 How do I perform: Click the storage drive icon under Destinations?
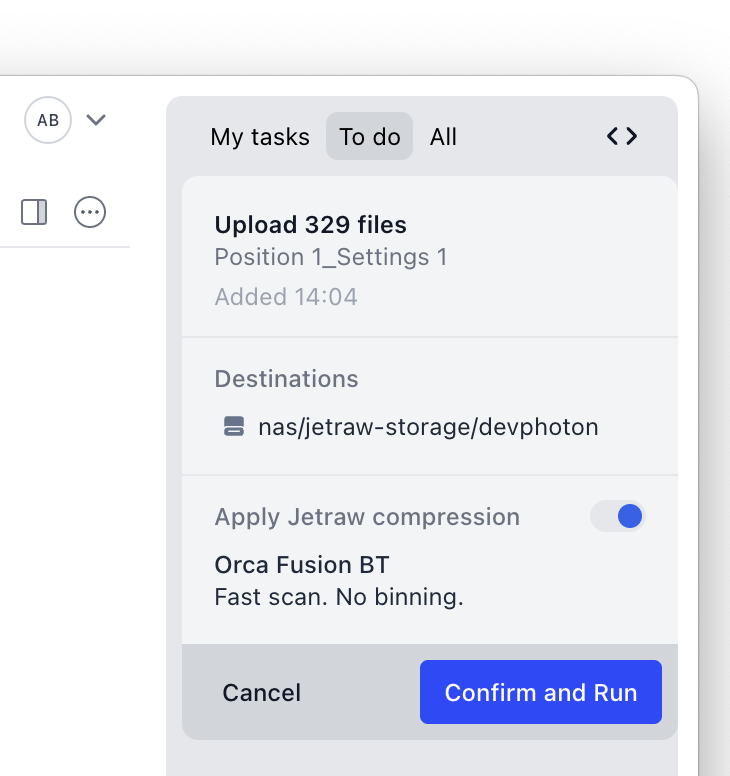[233, 428]
